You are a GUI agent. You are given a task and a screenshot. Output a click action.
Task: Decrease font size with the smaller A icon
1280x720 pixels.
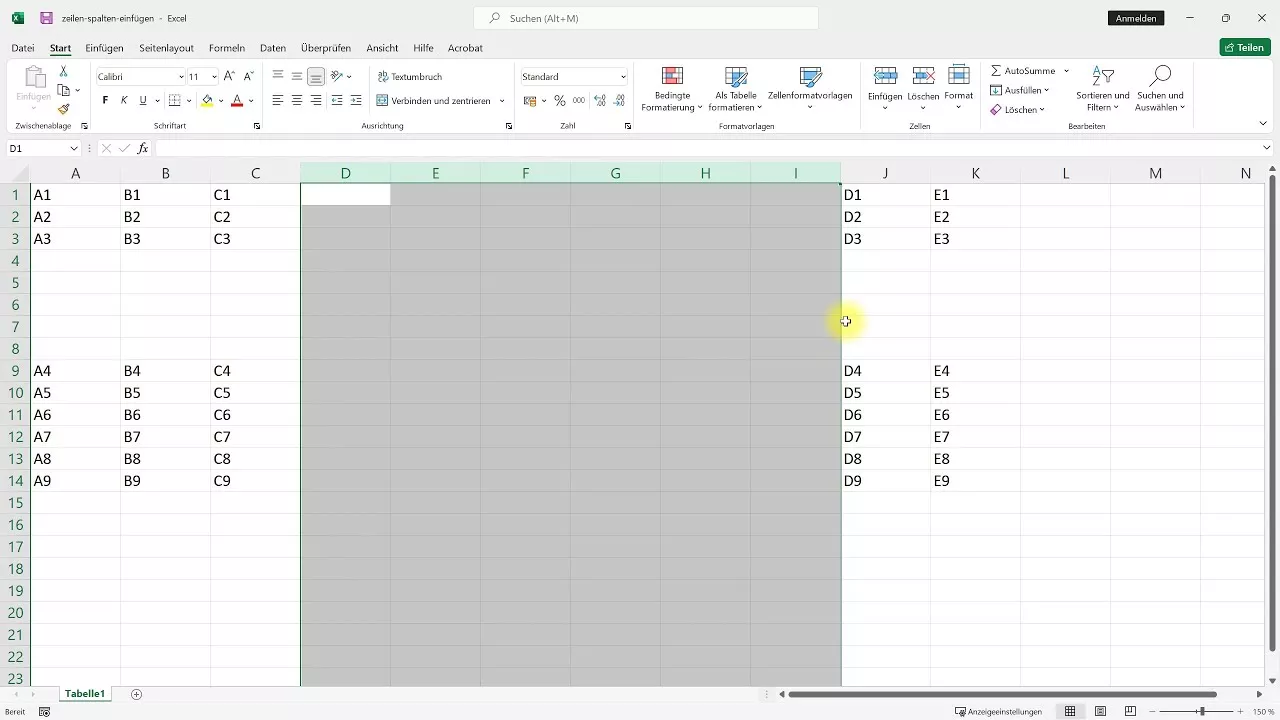(x=249, y=76)
